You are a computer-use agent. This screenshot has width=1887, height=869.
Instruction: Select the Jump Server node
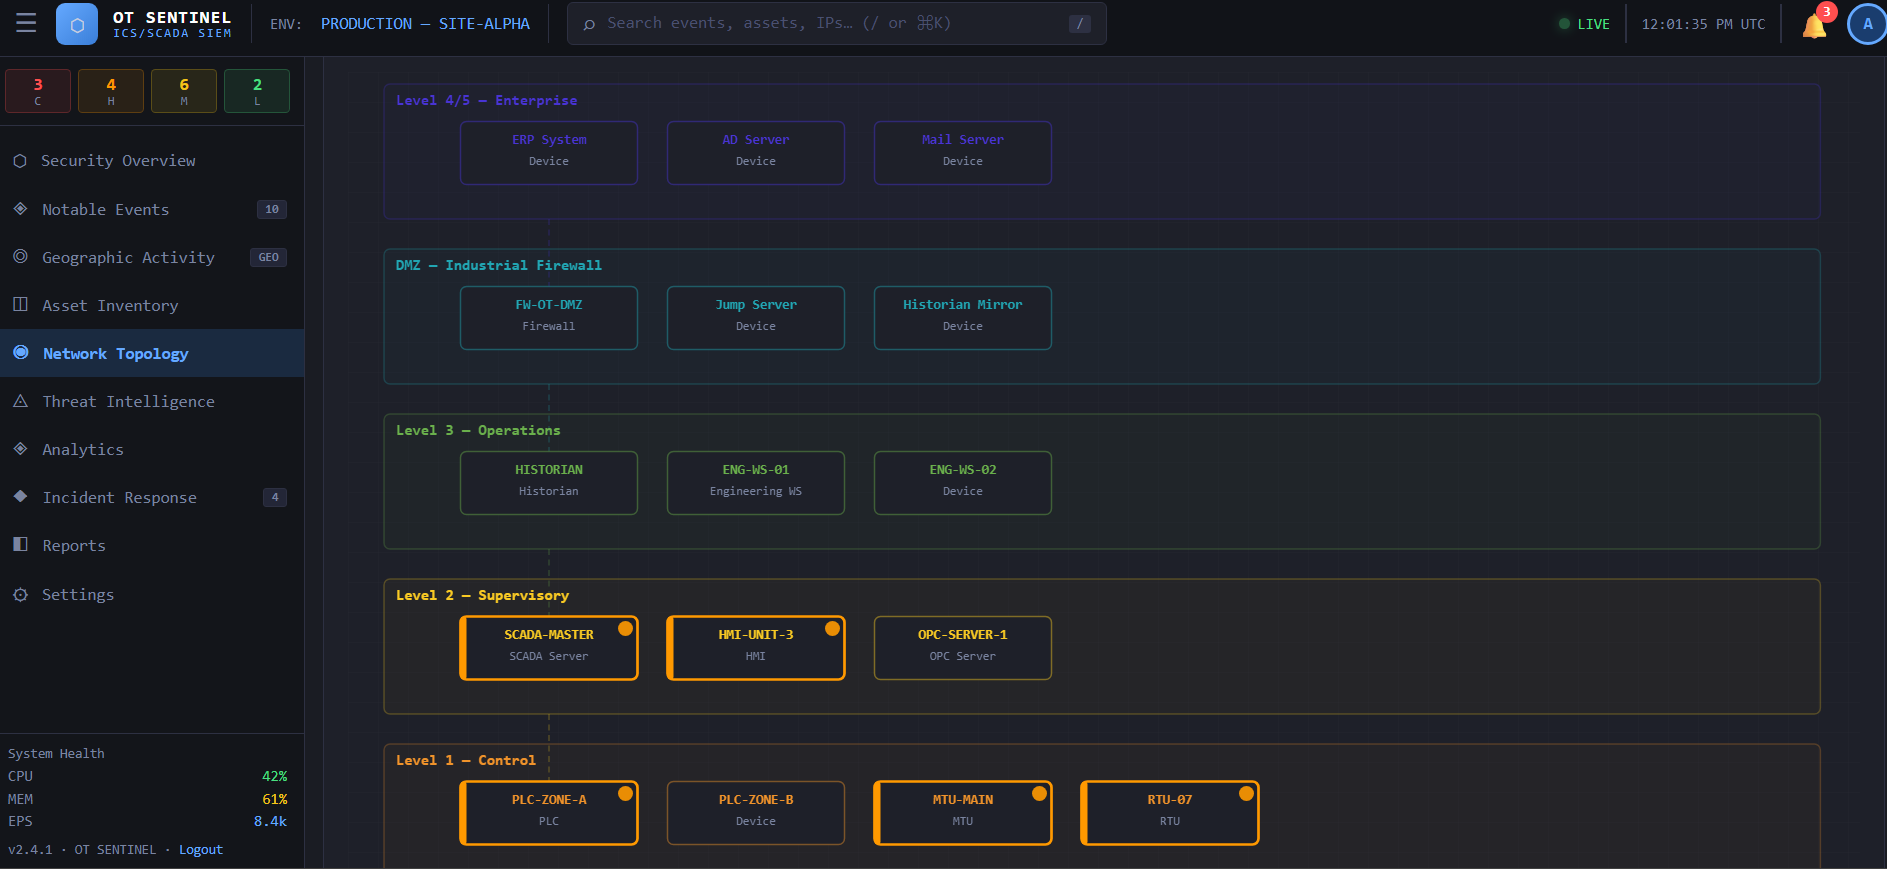point(756,318)
